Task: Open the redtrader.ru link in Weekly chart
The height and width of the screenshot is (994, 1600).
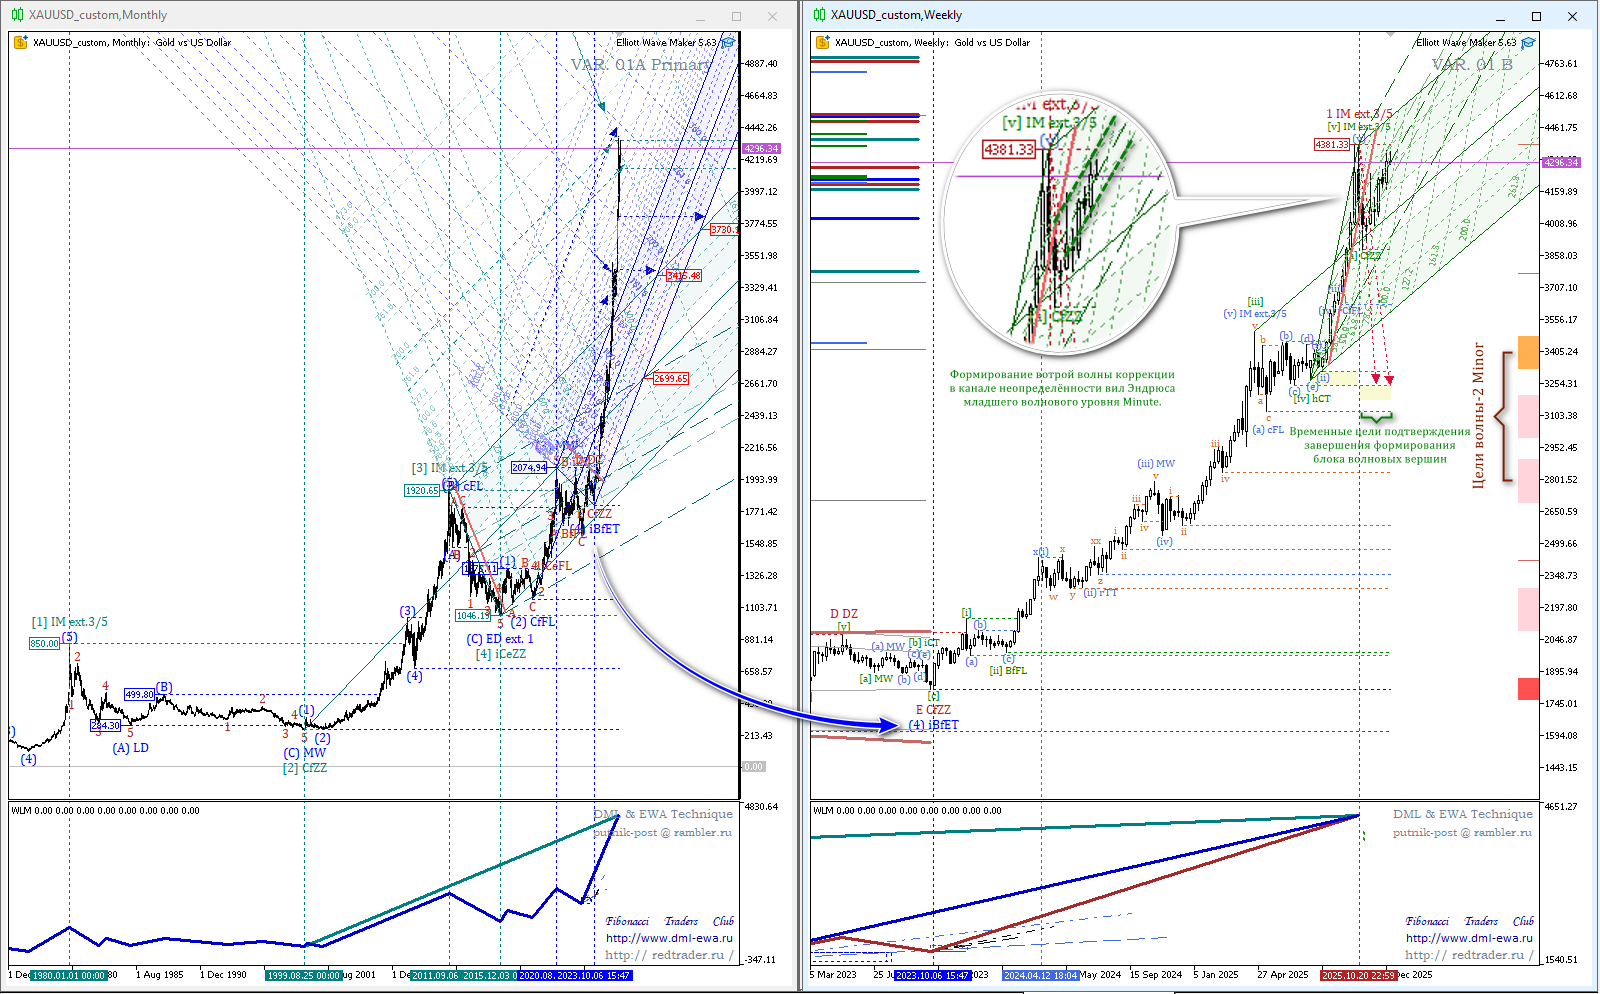Action: click(1469, 955)
